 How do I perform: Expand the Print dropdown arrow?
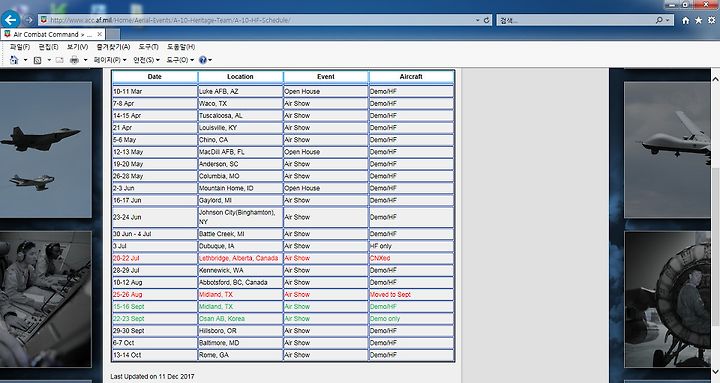[85, 60]
